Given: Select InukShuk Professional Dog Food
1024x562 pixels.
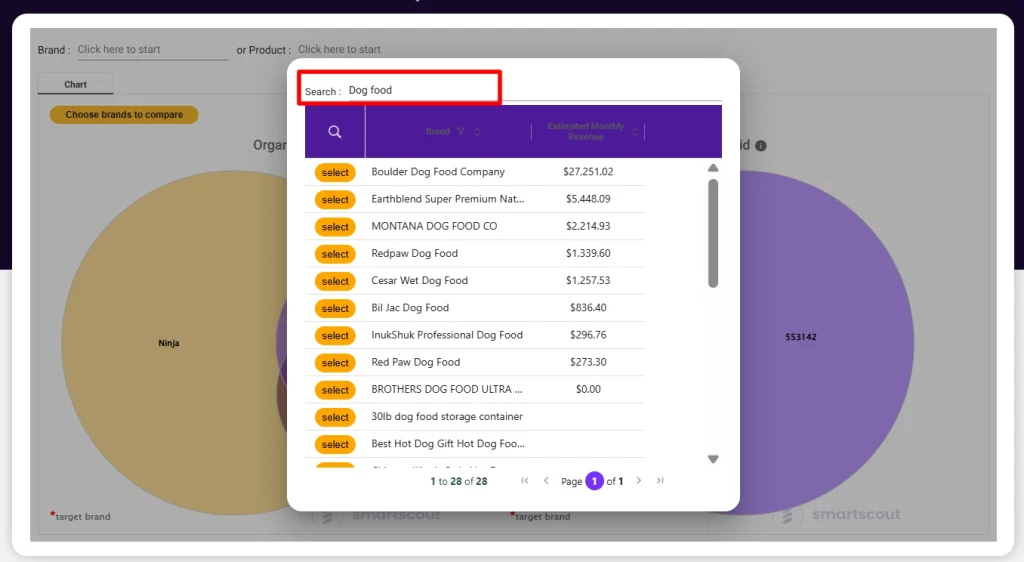Looking at the screenshot, I should pyautogui.click(x=335, y=336).
